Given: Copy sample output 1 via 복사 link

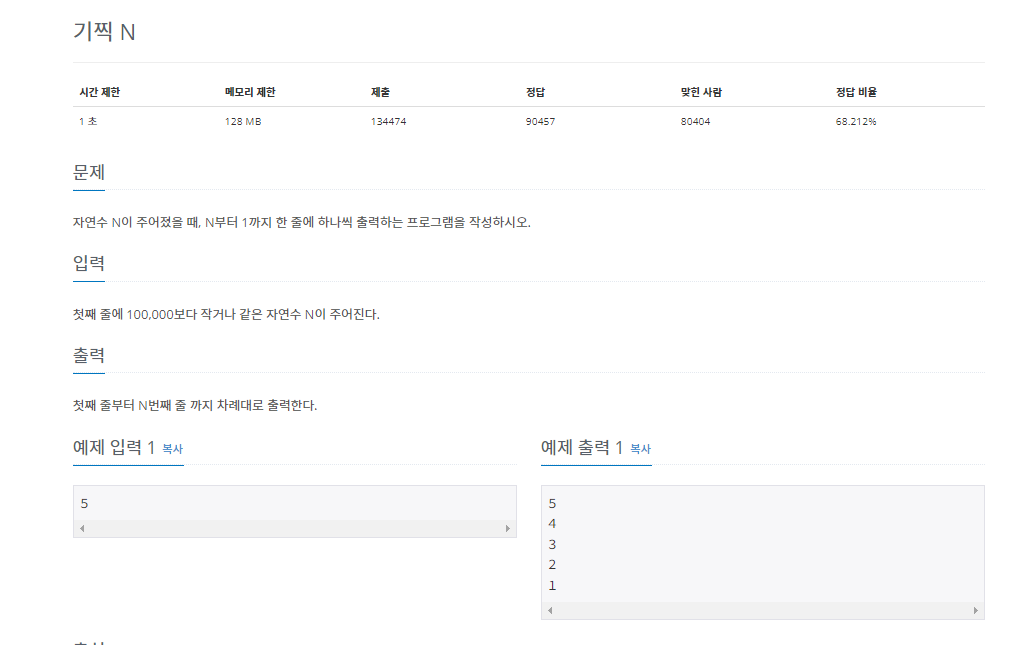Looking at the screenshot, I should (x=640, y=449).
